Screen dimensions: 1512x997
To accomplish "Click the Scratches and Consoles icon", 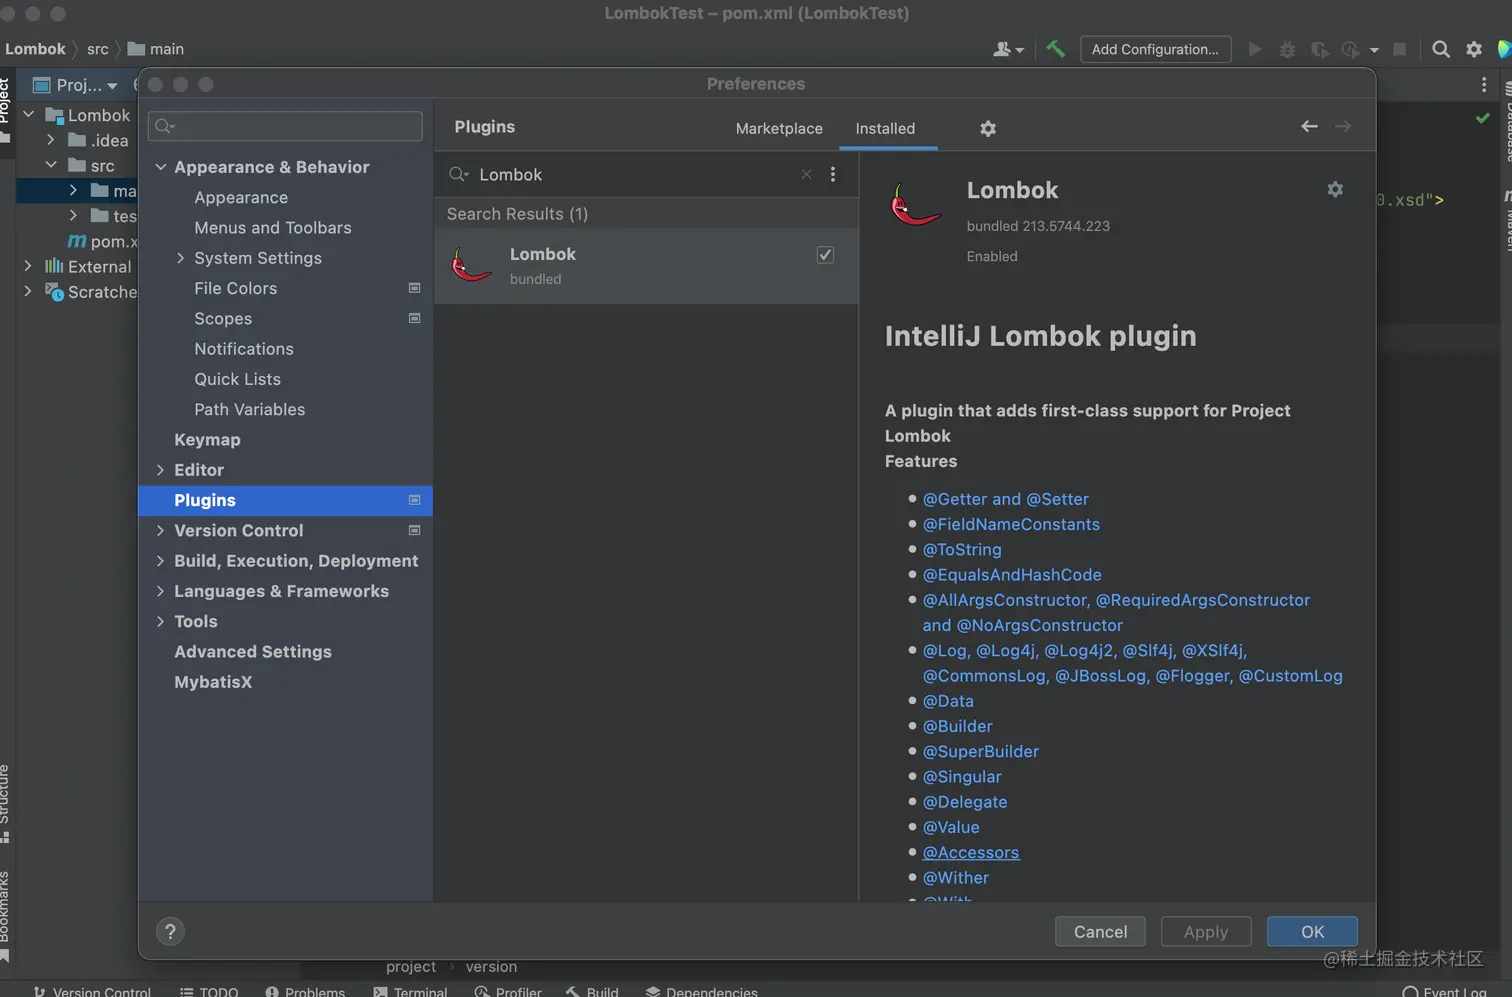I will click(54, 292).
